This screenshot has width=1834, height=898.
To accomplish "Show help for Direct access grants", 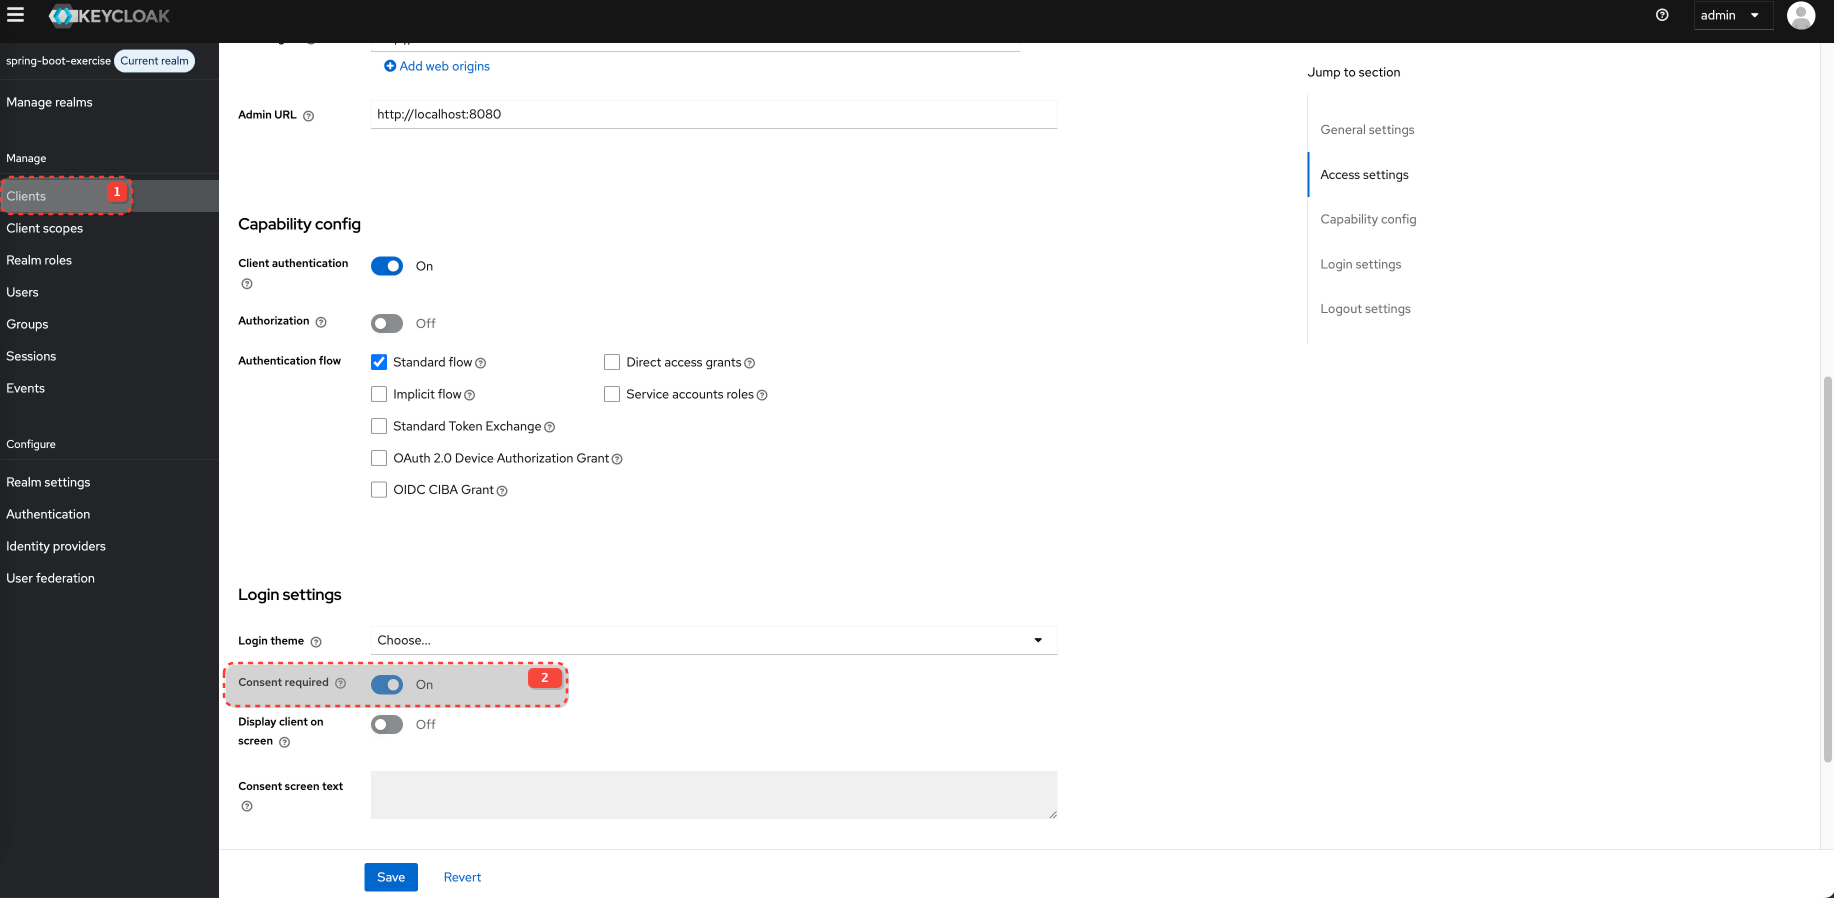I will pos(750,363).
